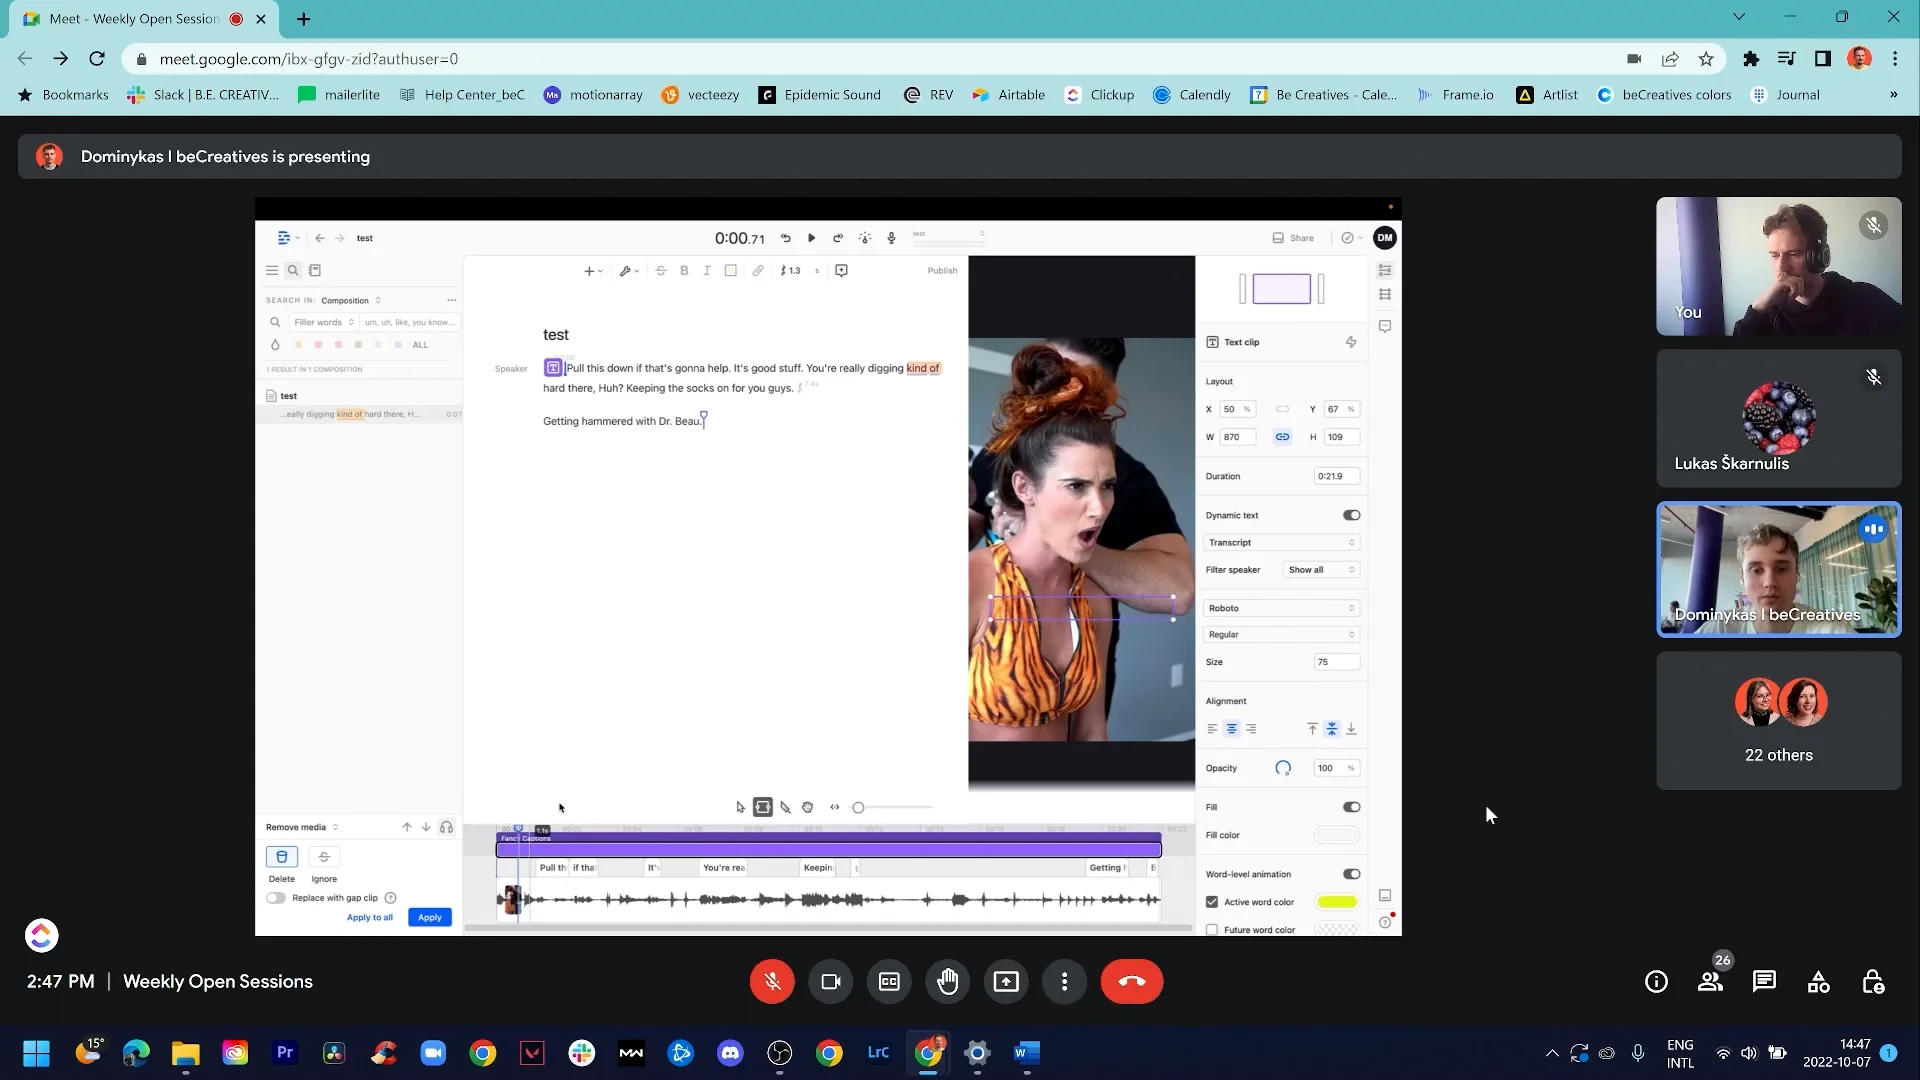Open the Regular font weight dropdown
Screen dimensions: 1920x1080
click(1281, 635)
